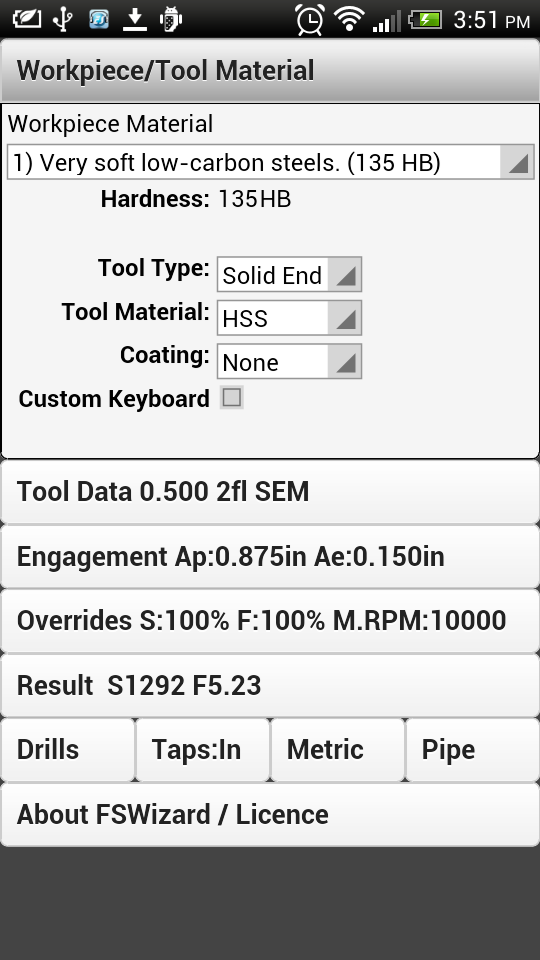Tap the cellular signal bars icon
The image size is (540, 960).
(387, 20)
